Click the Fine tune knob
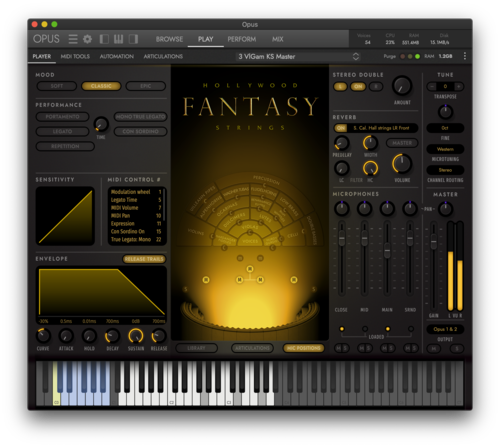Screen dimensions: 500x447 [x=445, y=112]
